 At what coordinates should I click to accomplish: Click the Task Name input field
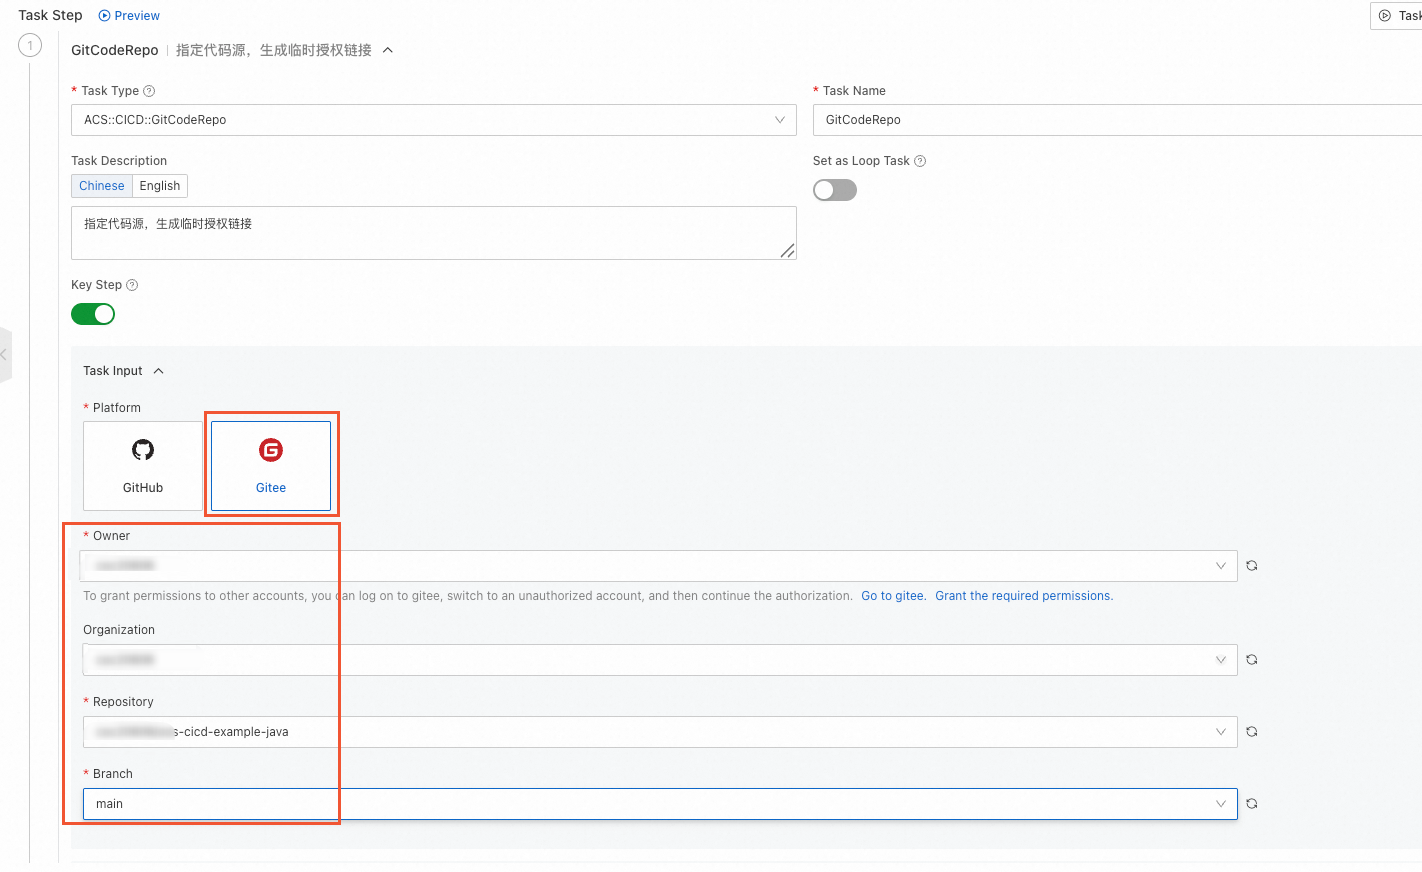tap(1117, 120)
